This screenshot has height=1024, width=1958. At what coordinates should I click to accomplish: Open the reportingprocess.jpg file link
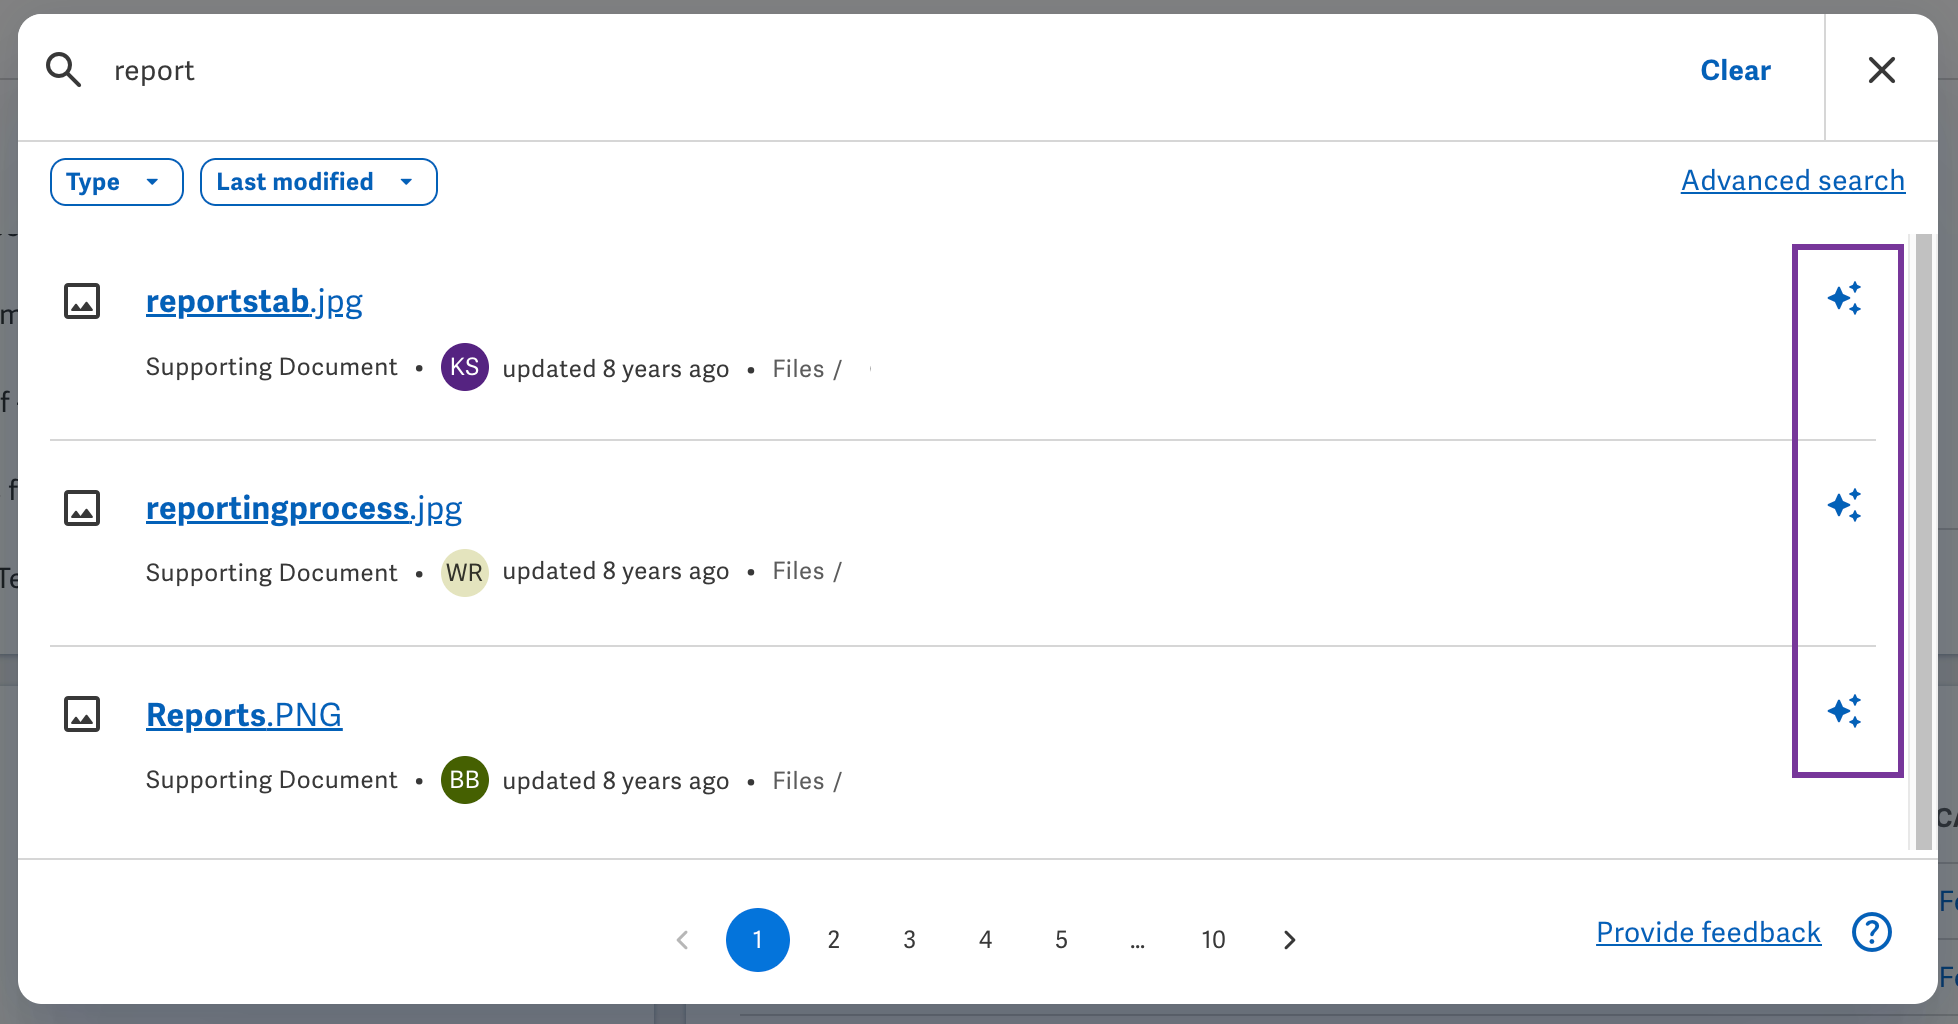tap(304, 508)
